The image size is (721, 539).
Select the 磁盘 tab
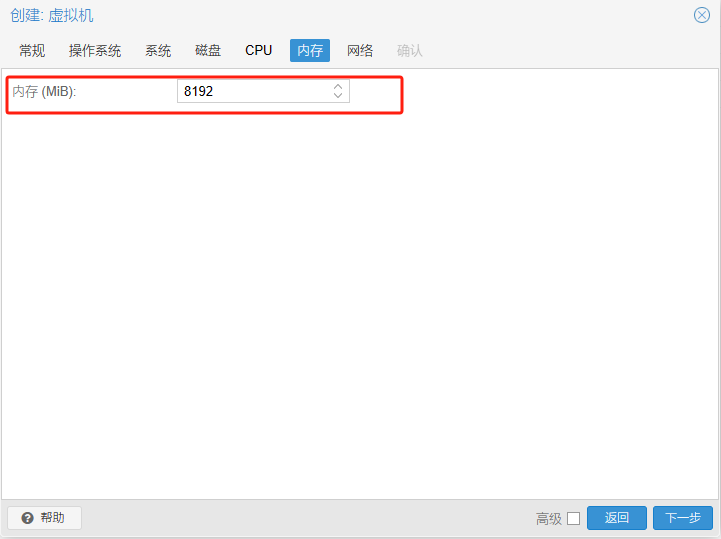click(x=208, y=51)
